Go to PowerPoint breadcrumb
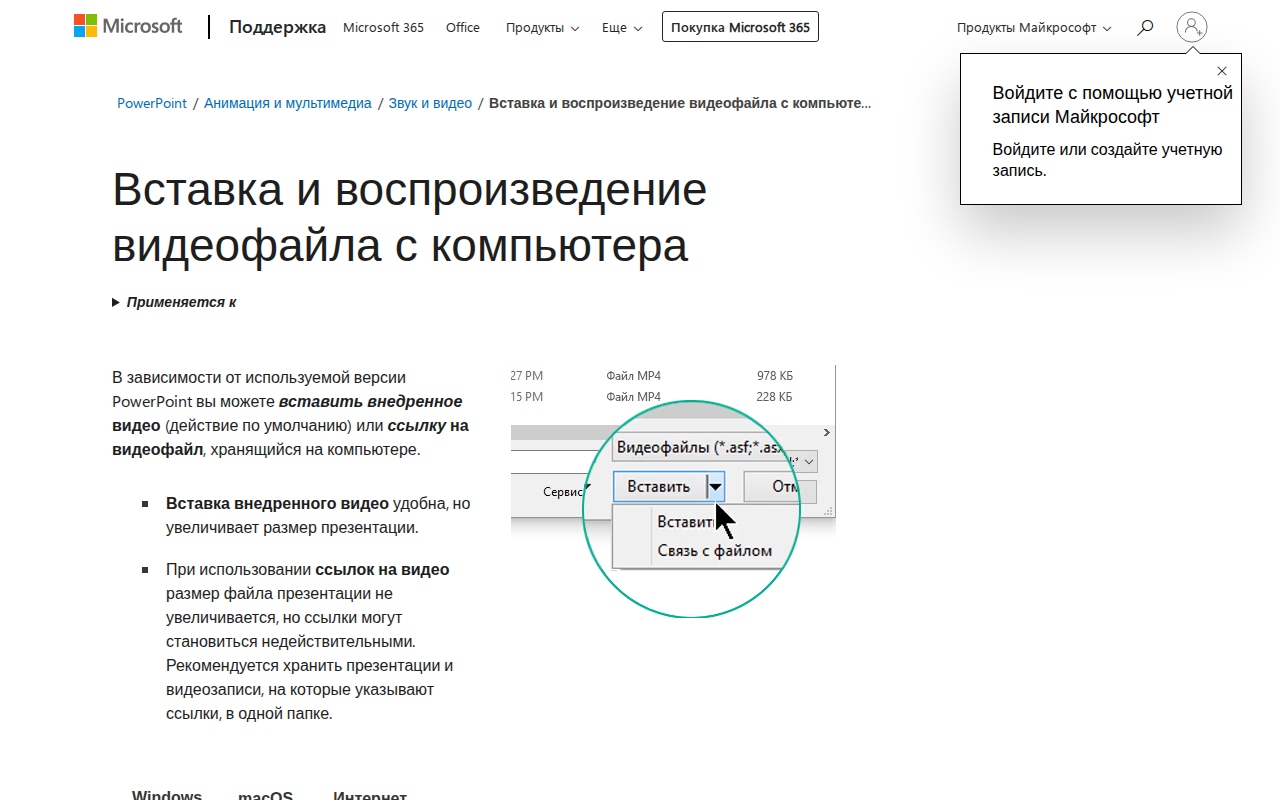 [152, 103]
